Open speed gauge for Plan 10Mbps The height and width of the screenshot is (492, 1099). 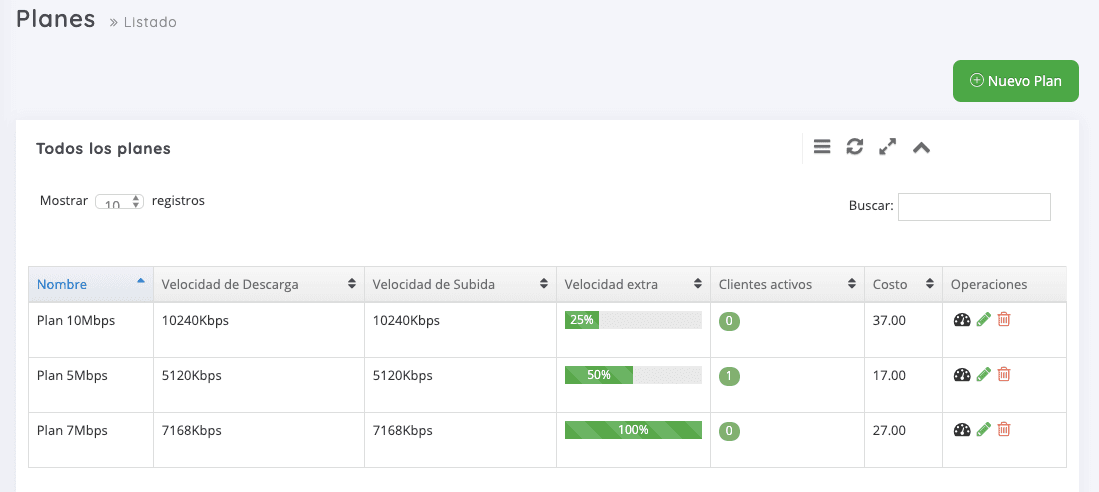pos(962,320)
